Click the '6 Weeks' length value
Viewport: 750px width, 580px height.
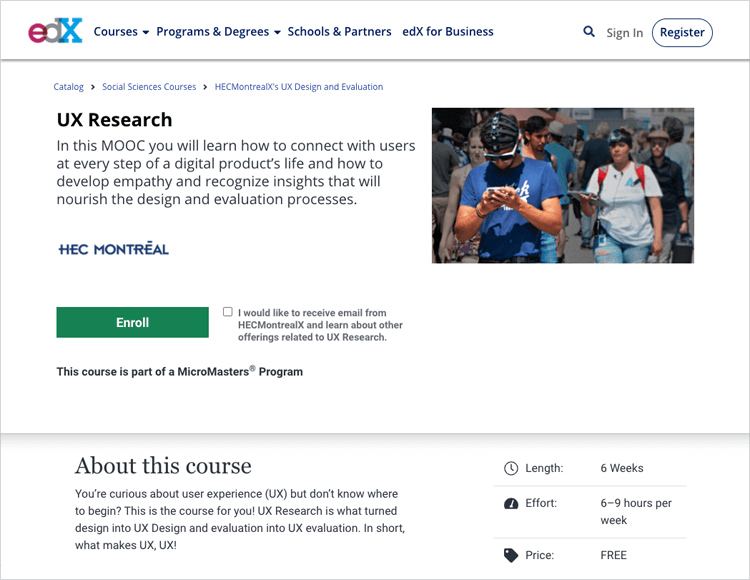tap(622, 468)
